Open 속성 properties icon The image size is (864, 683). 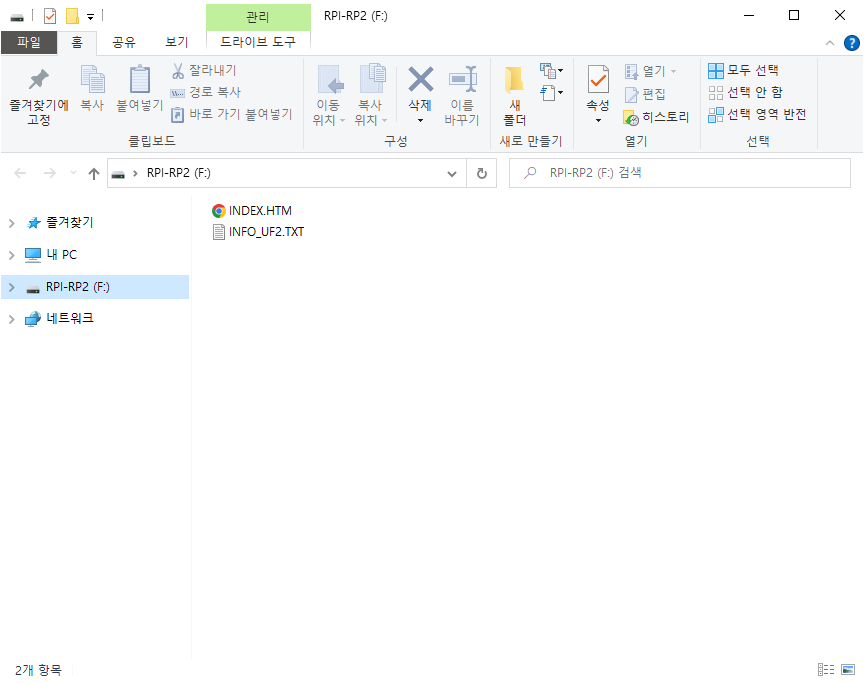(x=598, y=80)
